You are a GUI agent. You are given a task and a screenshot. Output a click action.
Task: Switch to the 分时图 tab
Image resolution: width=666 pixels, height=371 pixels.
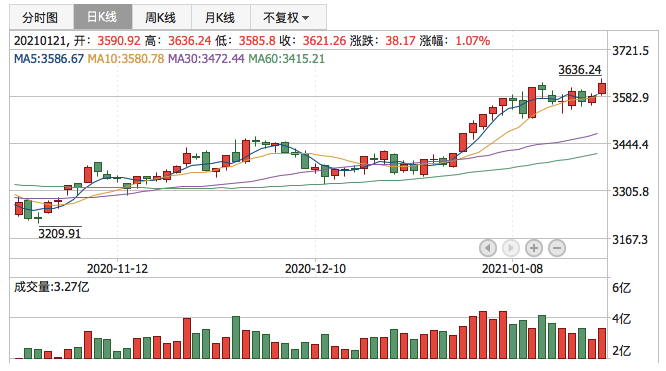pos(41,17)
